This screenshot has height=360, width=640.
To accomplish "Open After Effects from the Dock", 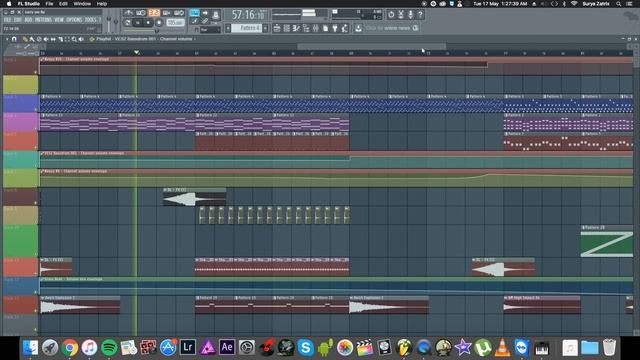I will tap(227, 347).
